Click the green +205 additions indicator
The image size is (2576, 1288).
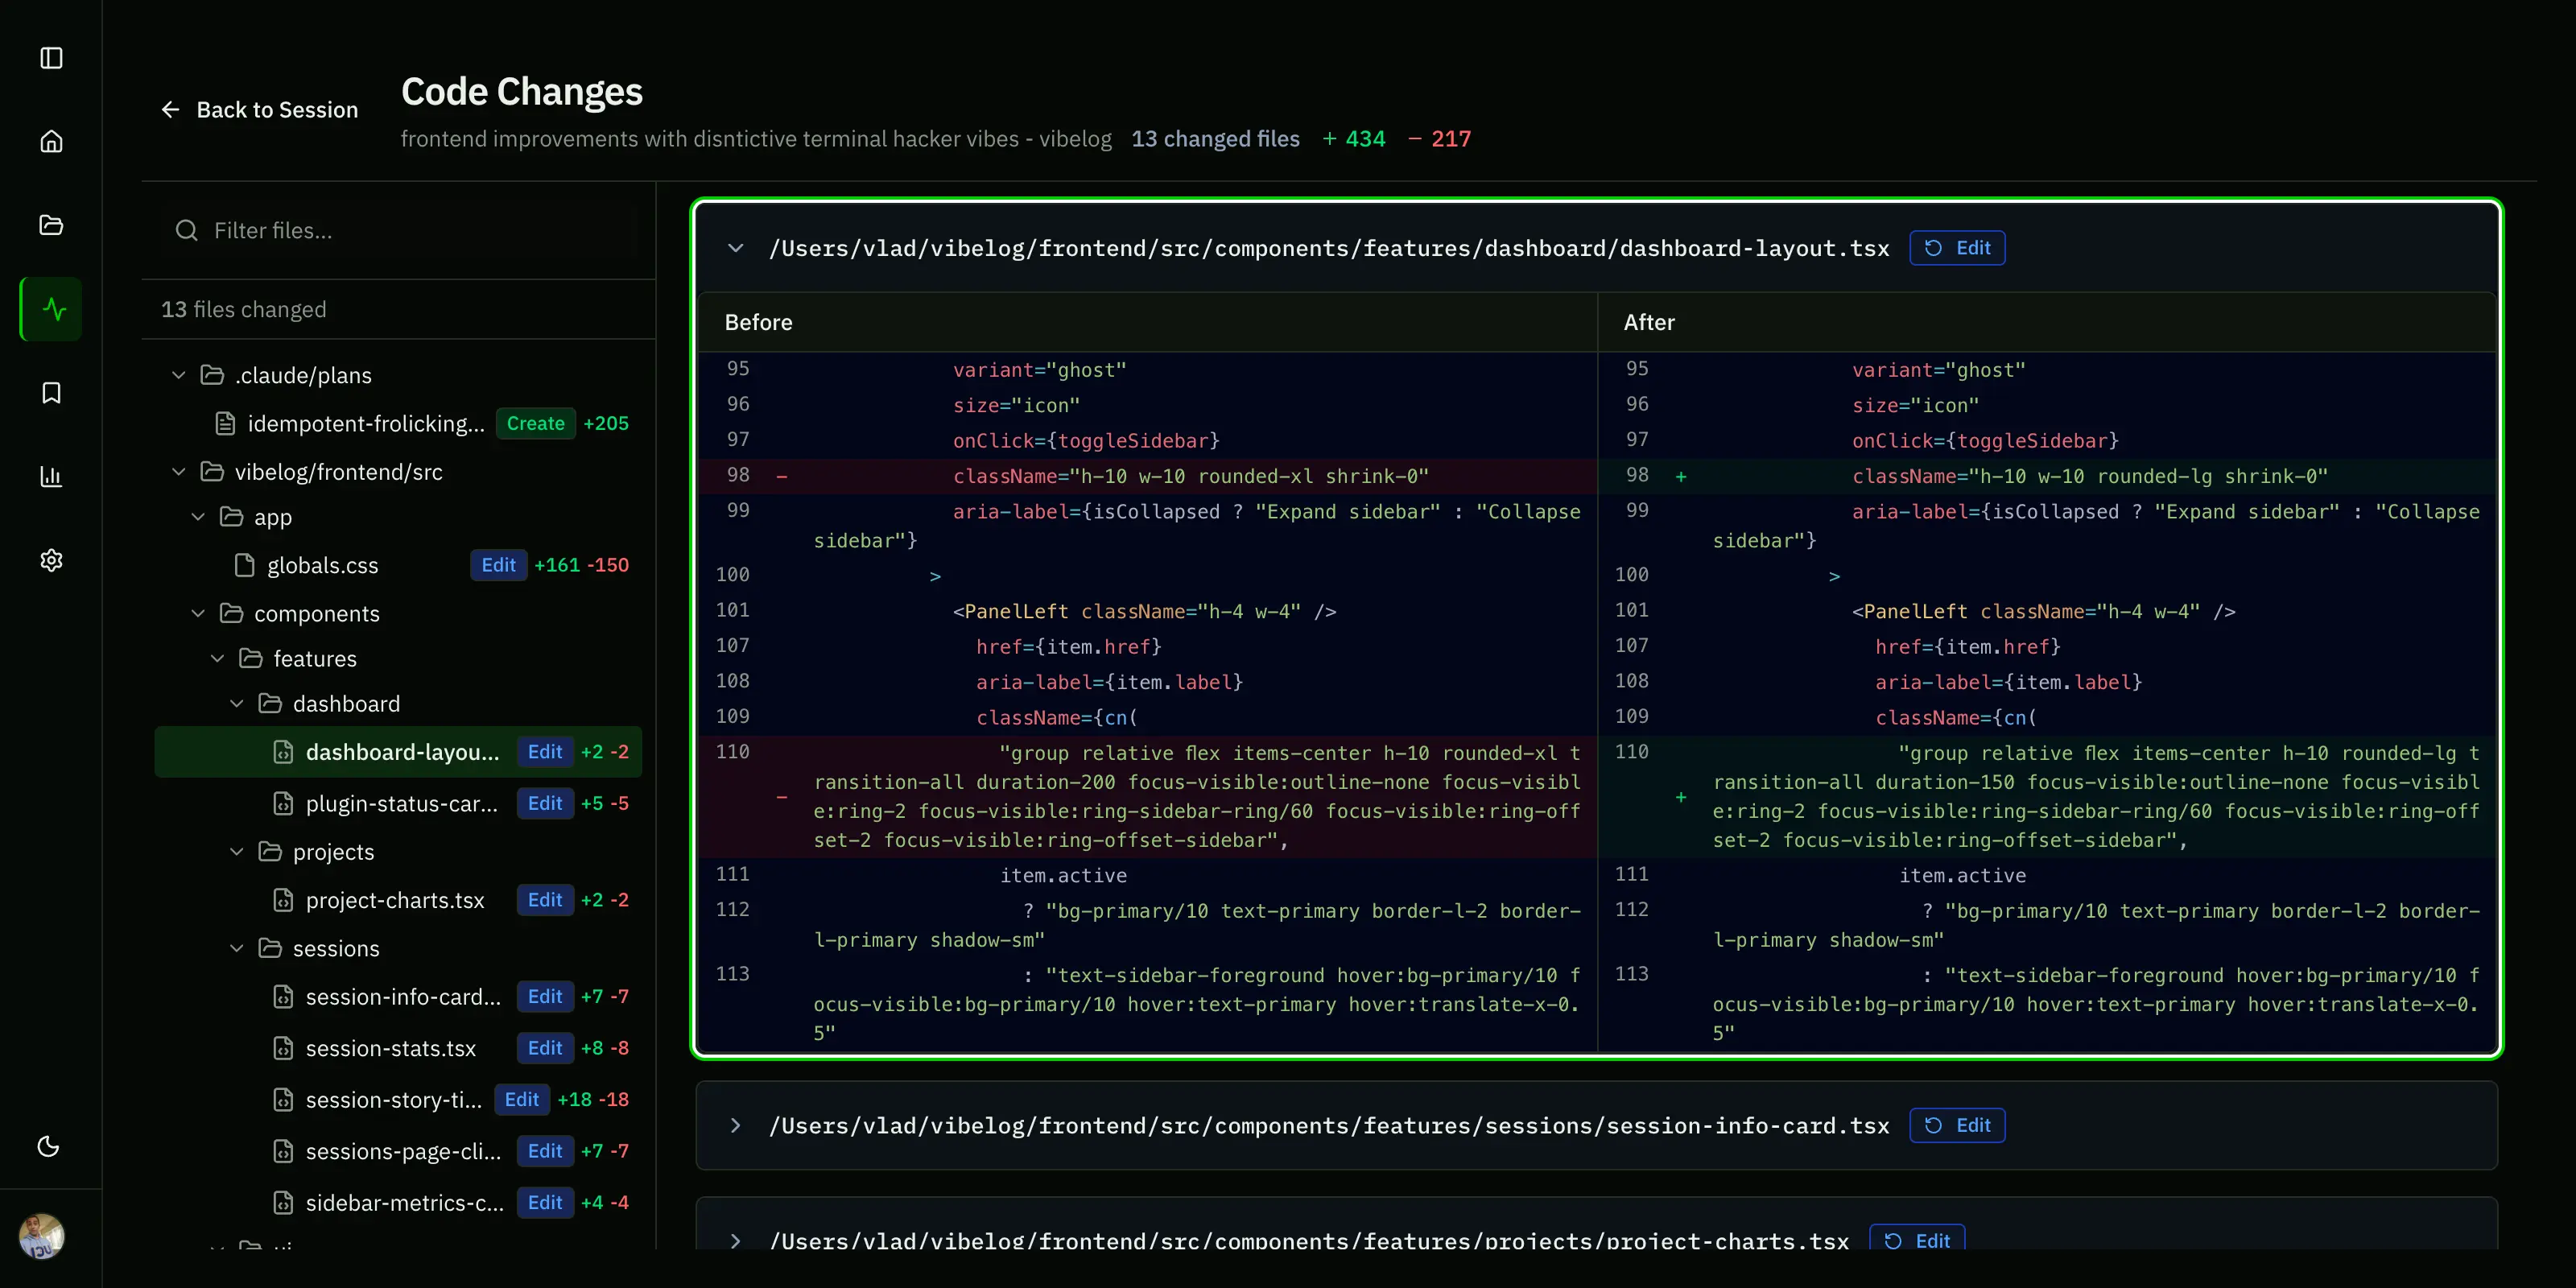[606, 423]
